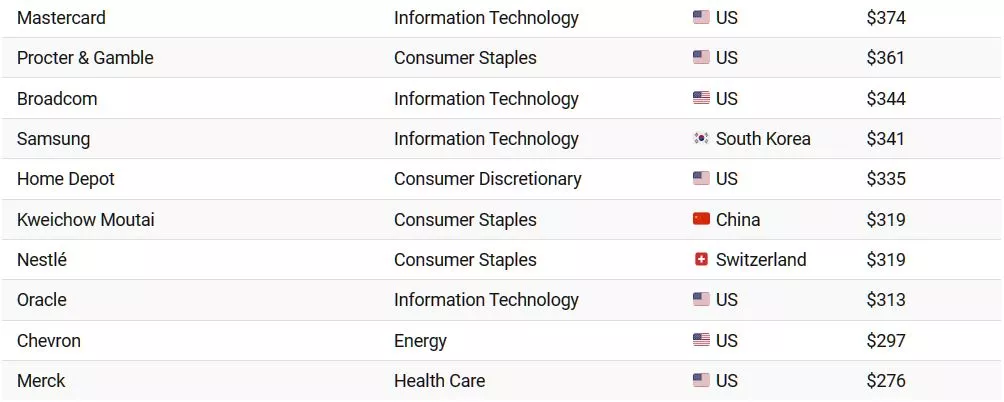The image size is (1004, 402).
Task: Click the Switzerland flag icon in Nestlé row
Action: coord(701,259)
